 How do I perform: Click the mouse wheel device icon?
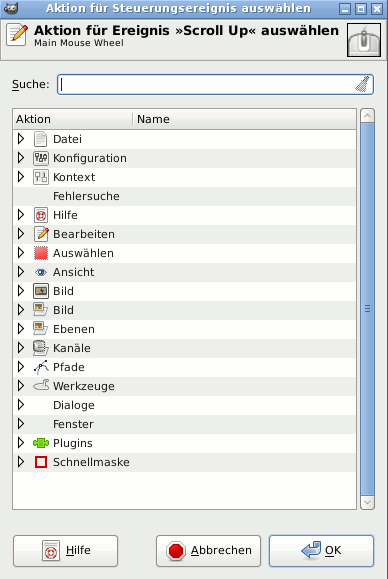coord(364,40)
